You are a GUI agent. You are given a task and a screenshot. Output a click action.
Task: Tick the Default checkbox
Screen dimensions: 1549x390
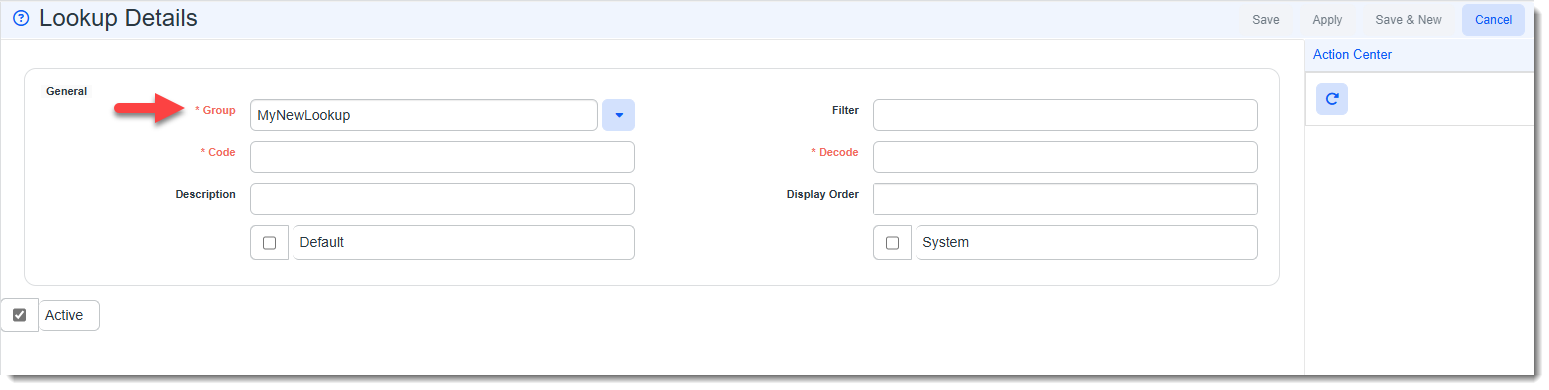[269, 242]
